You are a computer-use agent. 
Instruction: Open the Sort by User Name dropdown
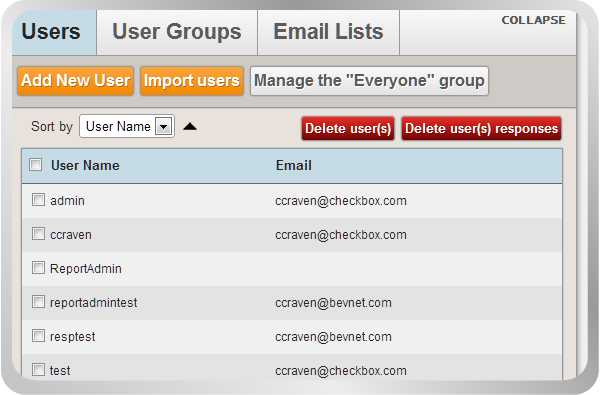point(127,126)
